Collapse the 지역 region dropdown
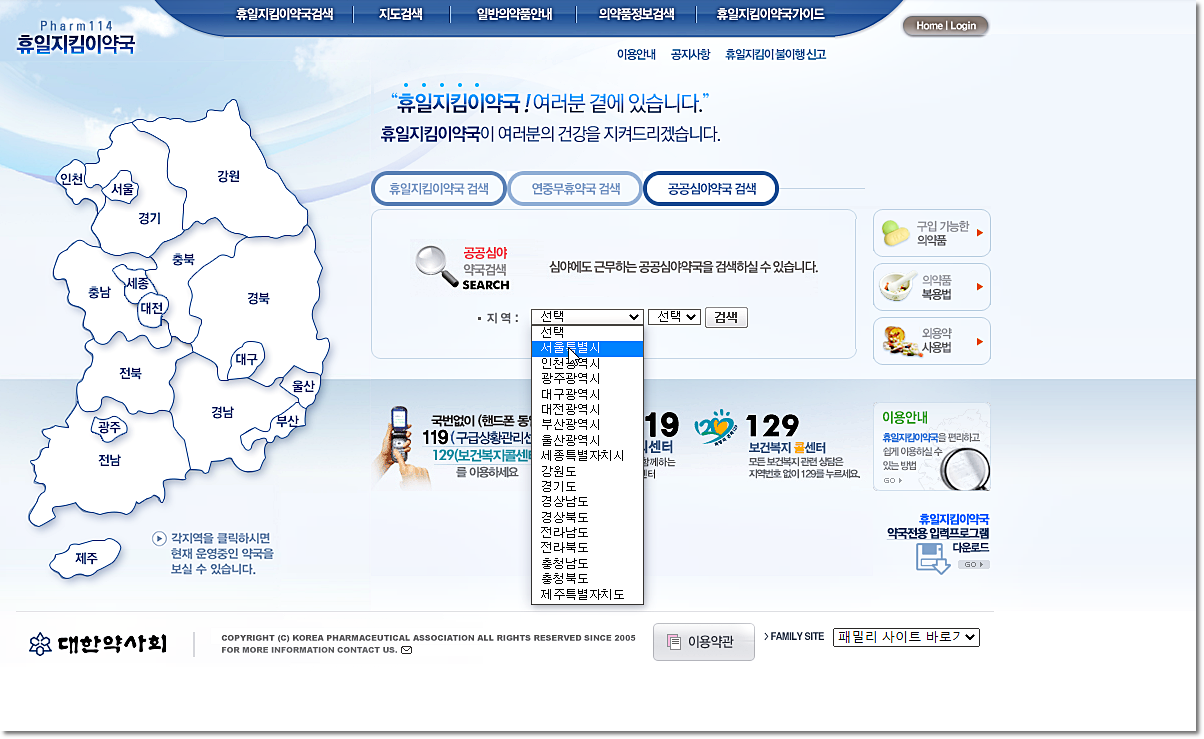Screen dimensions: 1204x739 [x=587, y=316]
